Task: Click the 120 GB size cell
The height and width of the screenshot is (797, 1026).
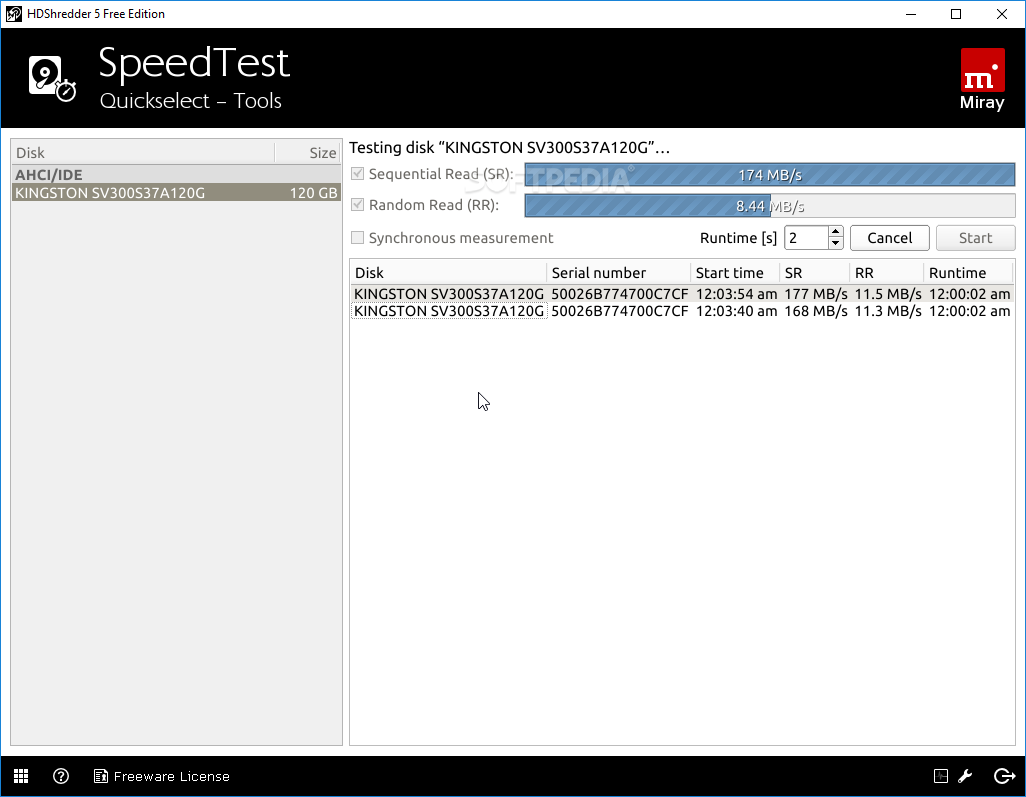Action: [313, 193]
